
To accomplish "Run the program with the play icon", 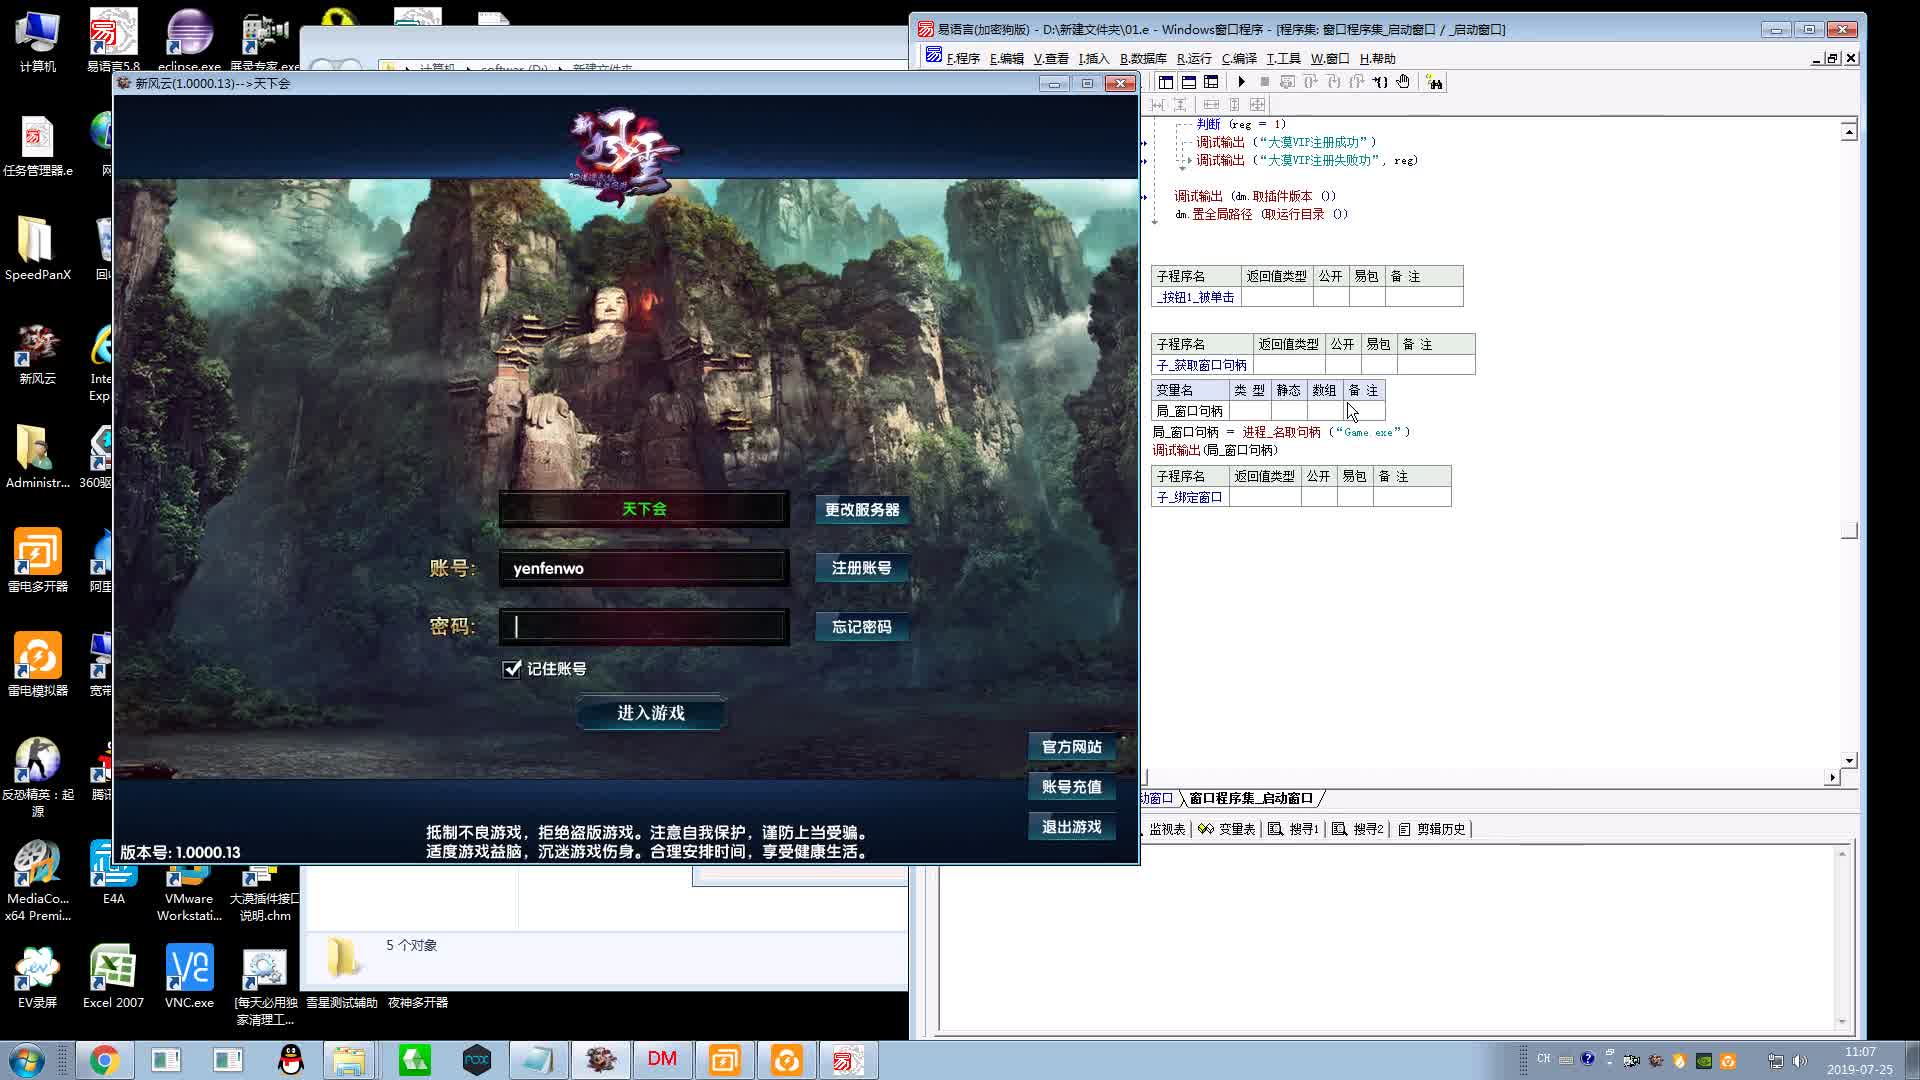I will tap(1241, 82).
